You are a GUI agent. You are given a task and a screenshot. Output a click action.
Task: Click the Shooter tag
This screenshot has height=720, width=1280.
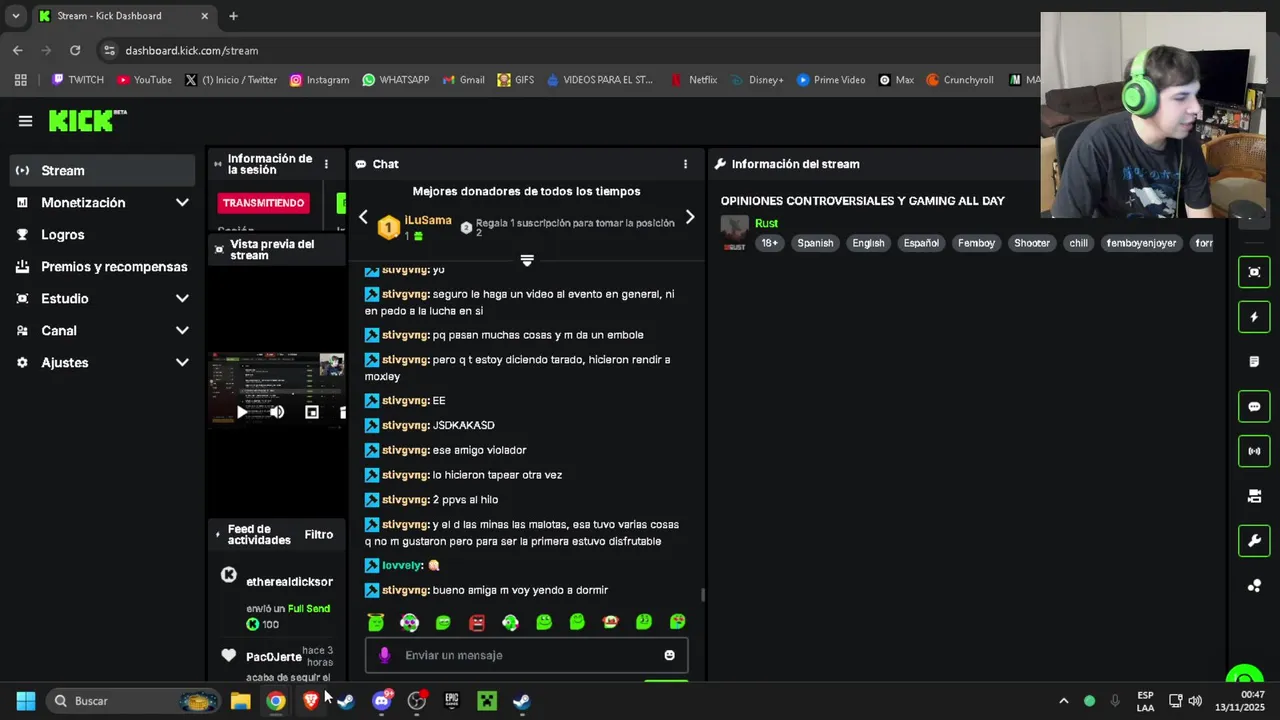pos(1032,243)
